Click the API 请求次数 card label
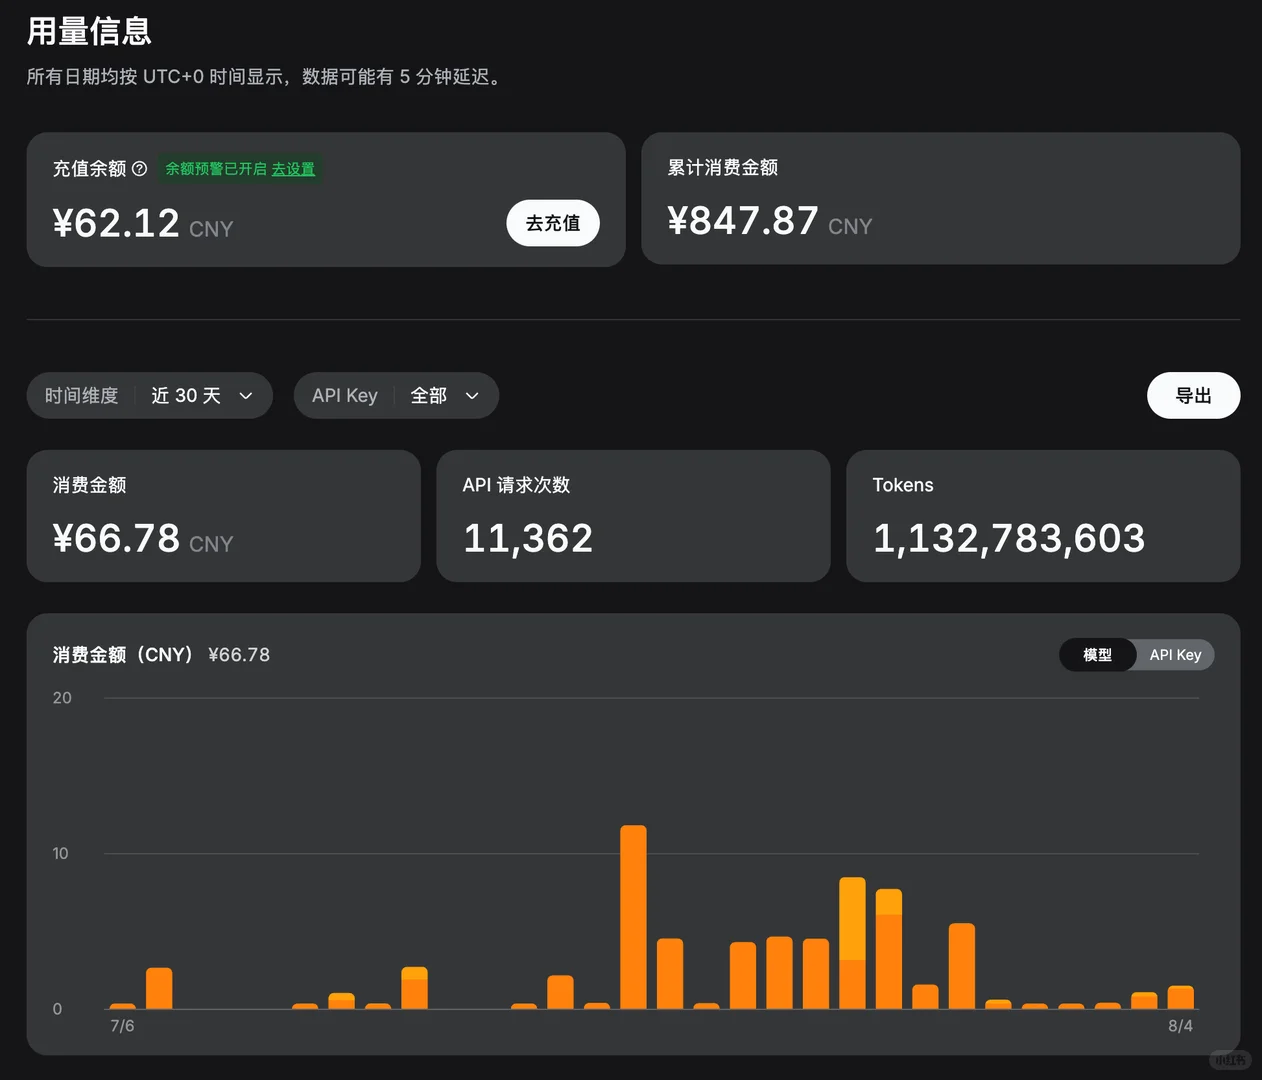 [x=516, y=485]
